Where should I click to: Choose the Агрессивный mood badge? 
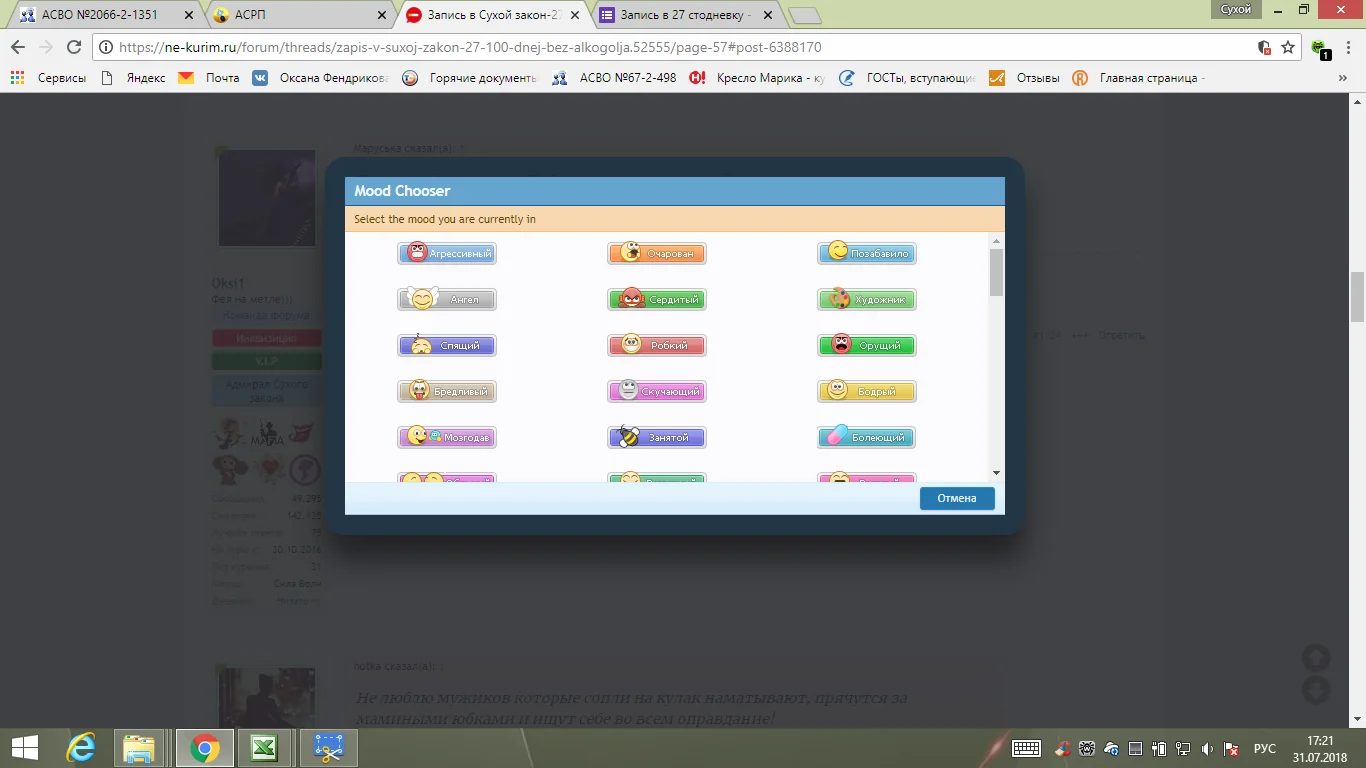coord(447,253)
